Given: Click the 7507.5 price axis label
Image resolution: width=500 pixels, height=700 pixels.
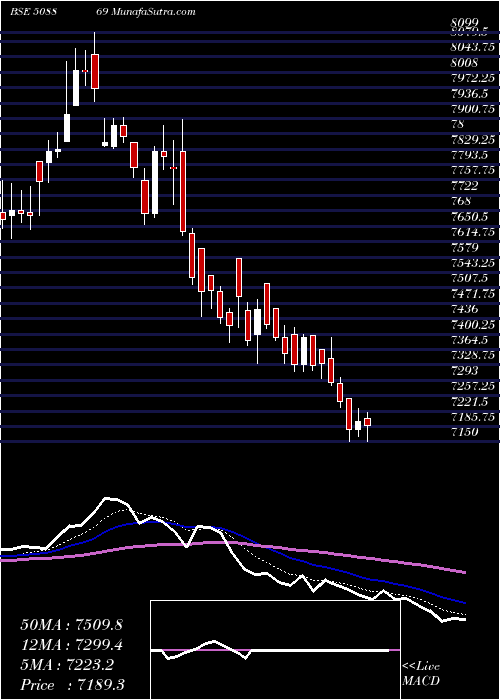Looking at the screenshot, I should pos(469,278).
